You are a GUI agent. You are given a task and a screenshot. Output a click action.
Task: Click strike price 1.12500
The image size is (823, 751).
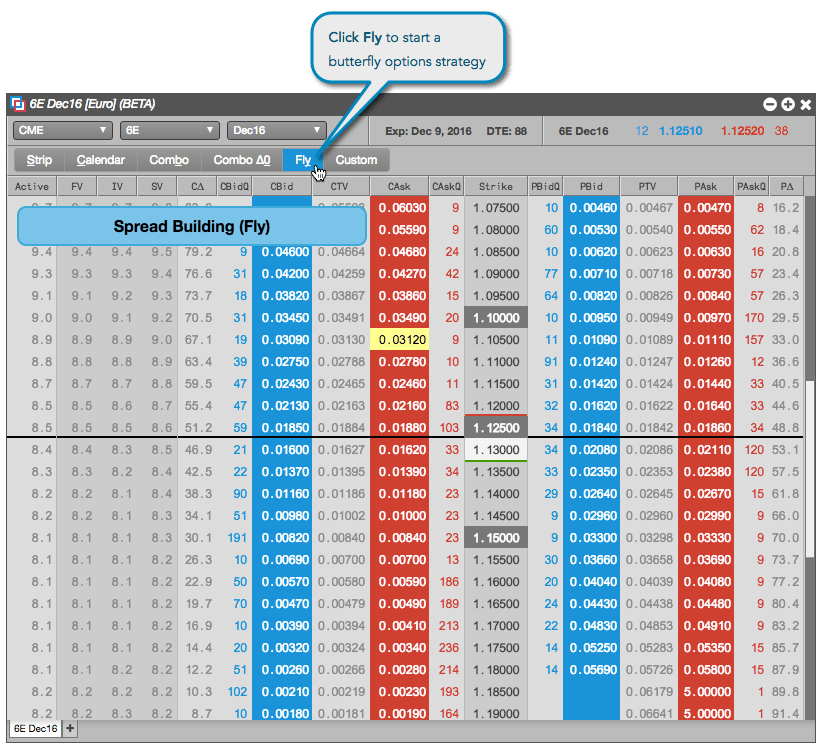[x=496, y=428]
